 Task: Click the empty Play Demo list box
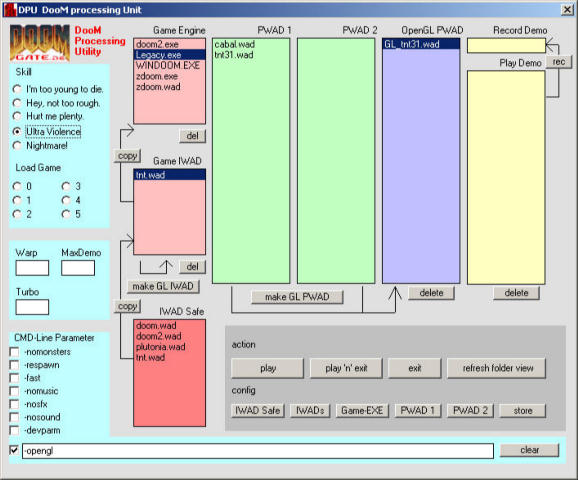(506, 177)
